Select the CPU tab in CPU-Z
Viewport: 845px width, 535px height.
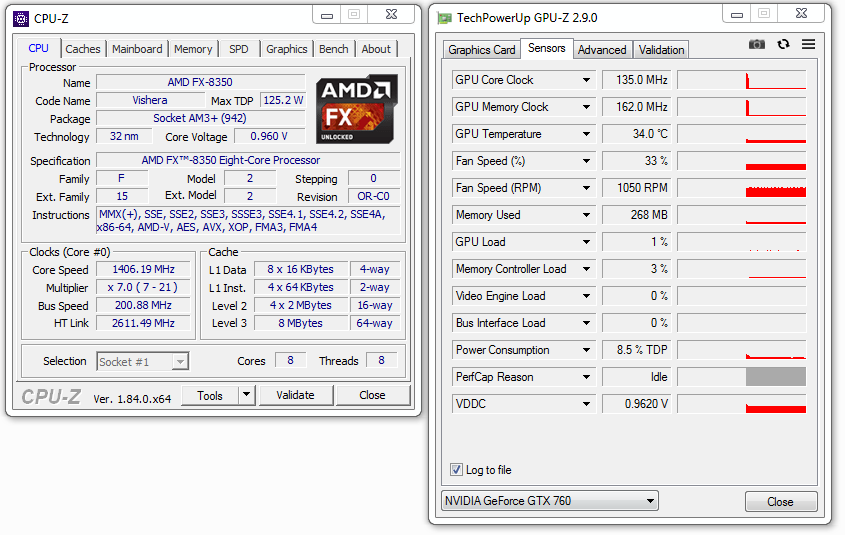click(38, 48)
